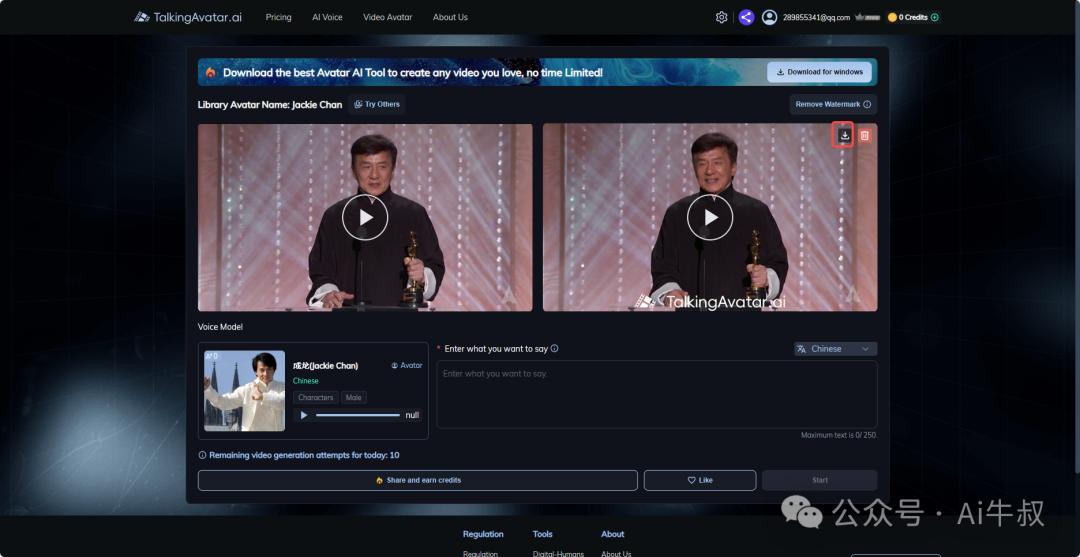Click the green Chinese language label
Viewport: 1080px width, 557px height.
(306, 381)
